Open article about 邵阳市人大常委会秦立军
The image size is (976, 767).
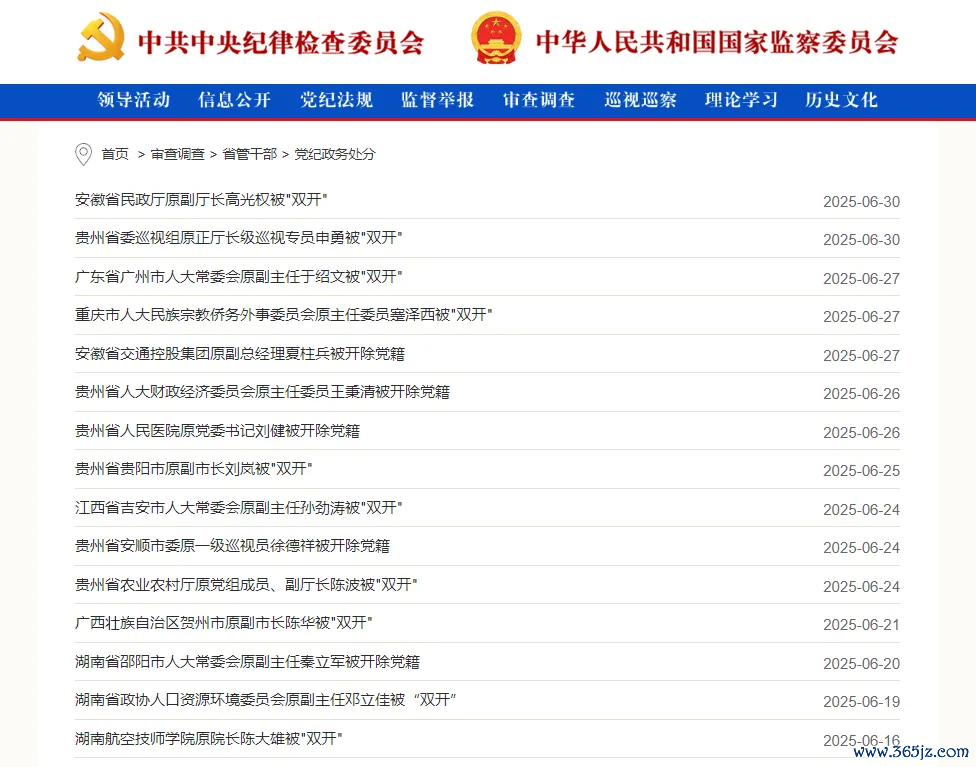[247, 661]
